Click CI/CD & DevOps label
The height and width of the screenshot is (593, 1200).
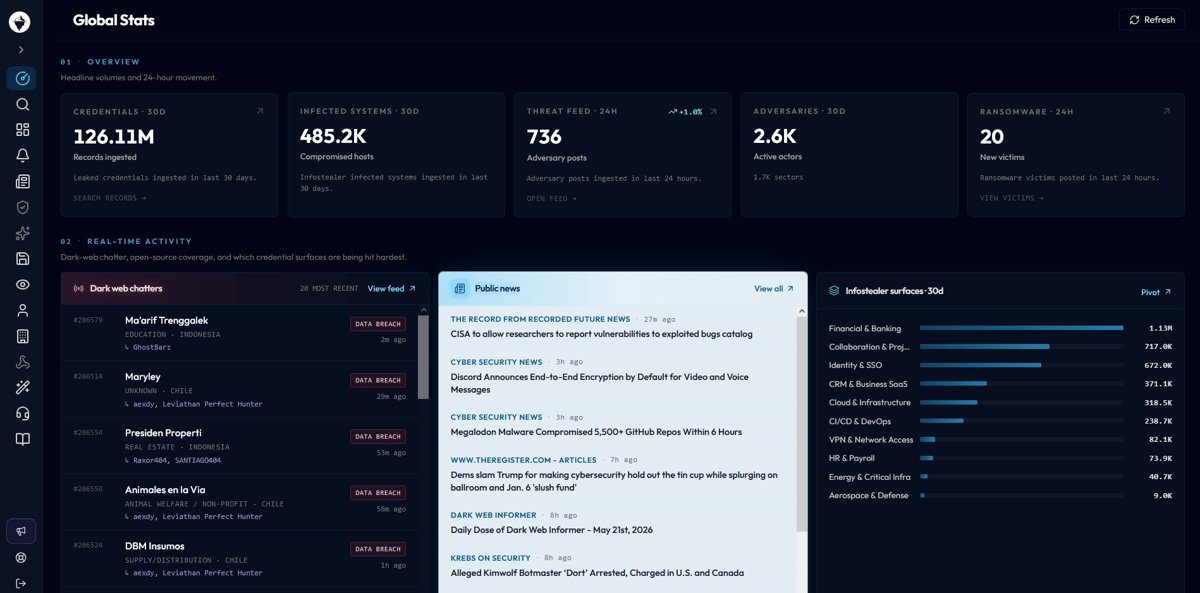tap(860, 421)
